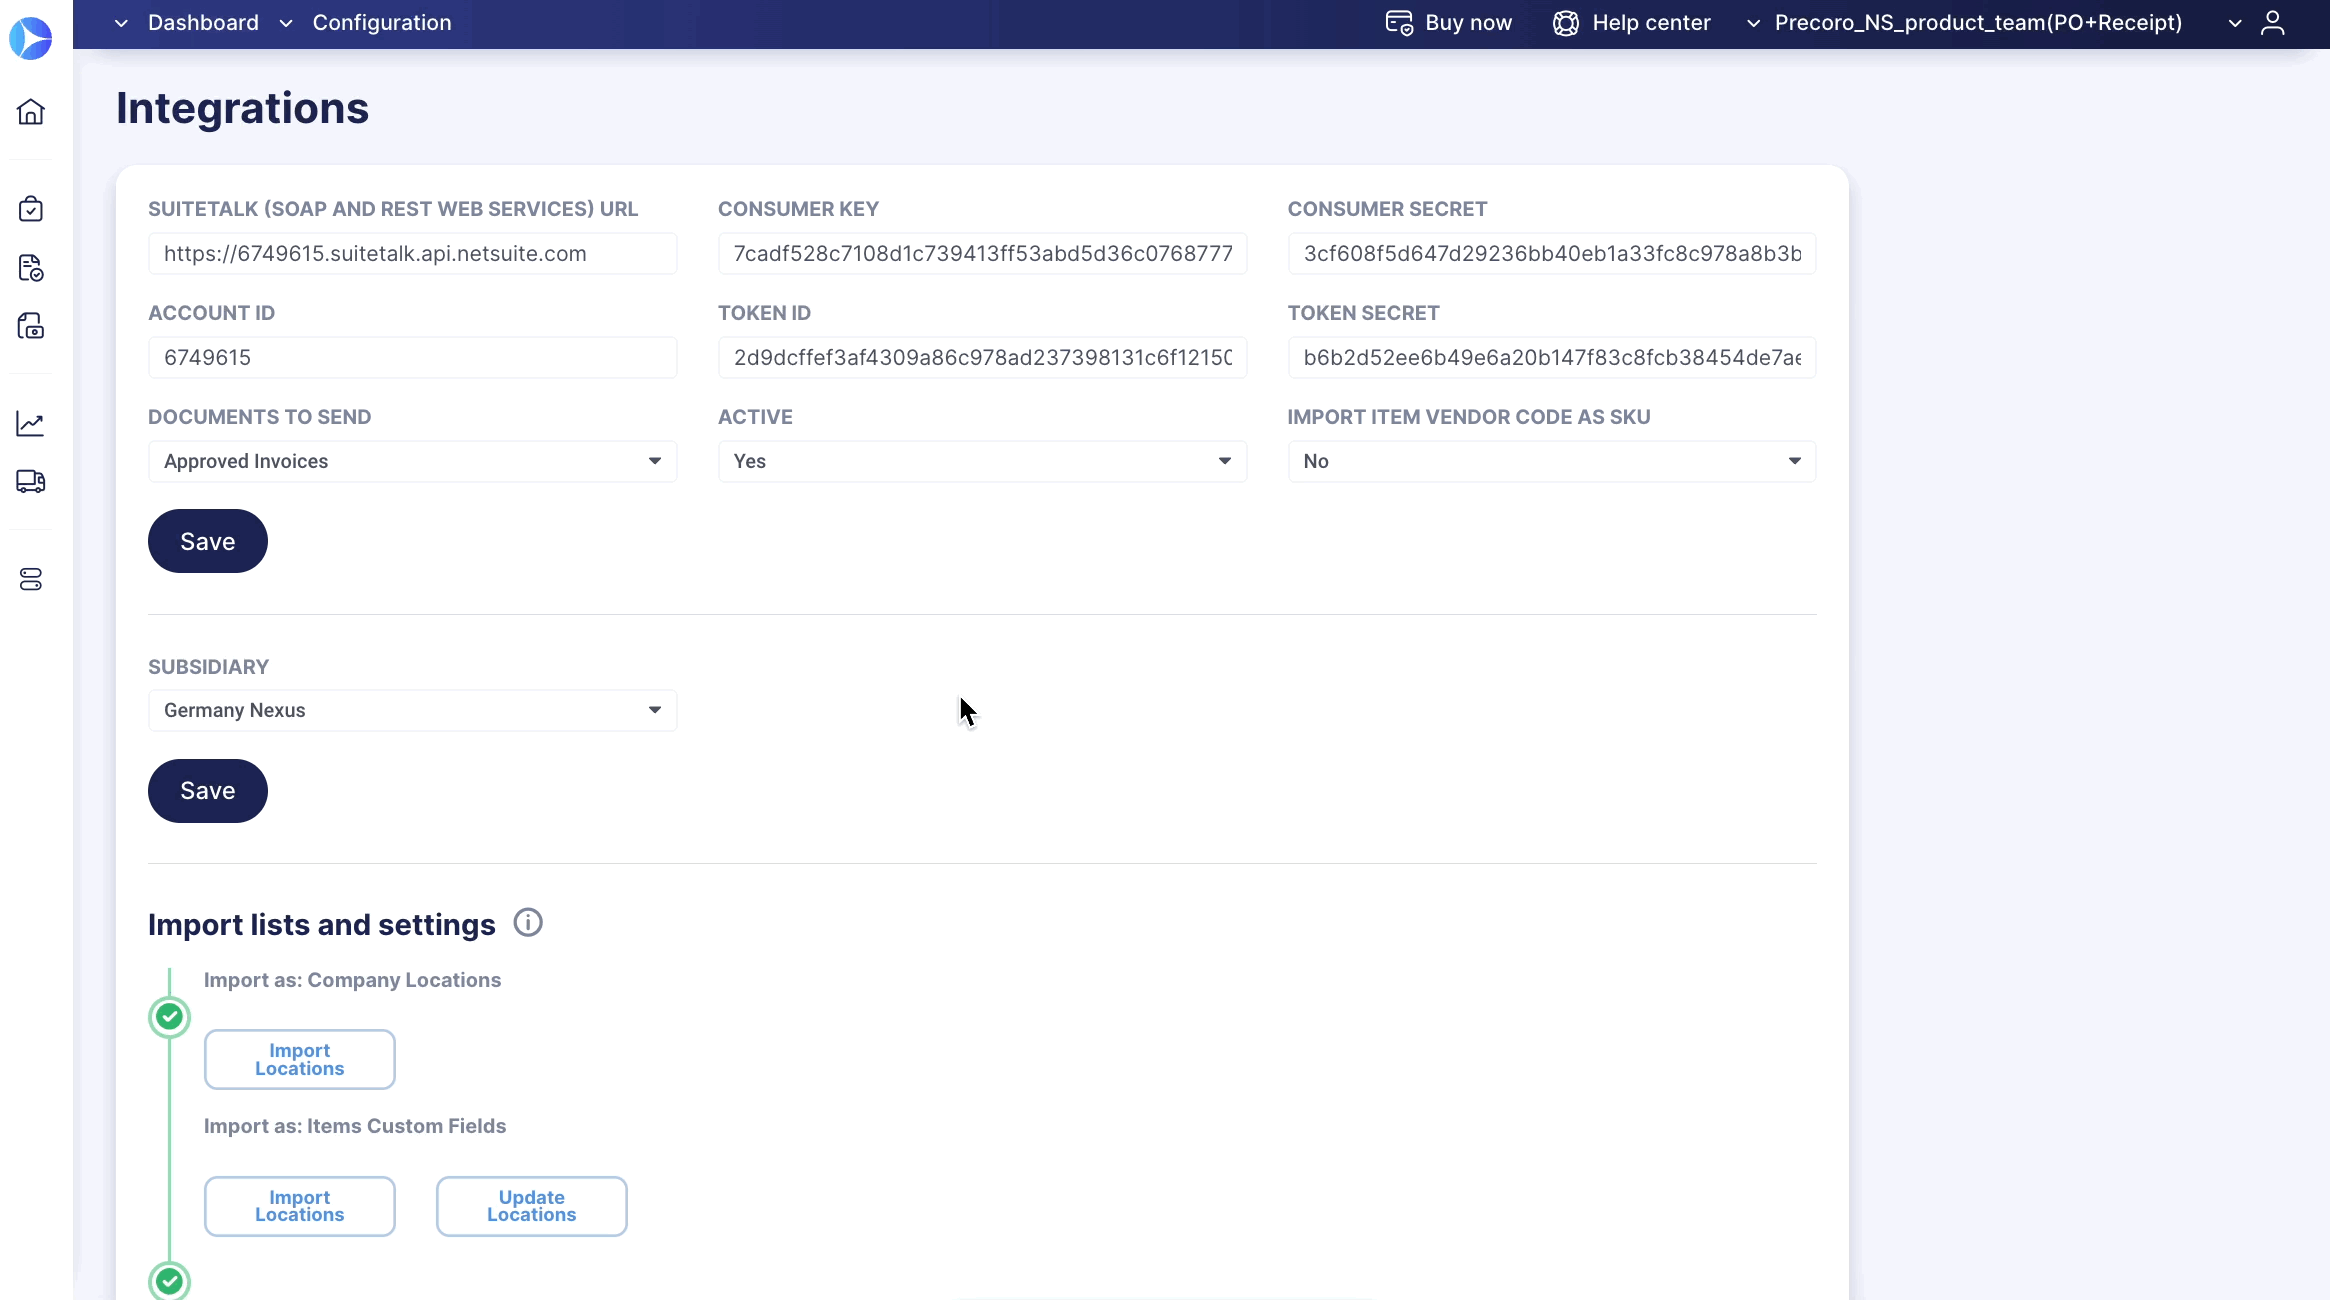The width and height of the screenshot is (2330, 1300).
Task: Click the Precoro logo icon
Action: 30,38
